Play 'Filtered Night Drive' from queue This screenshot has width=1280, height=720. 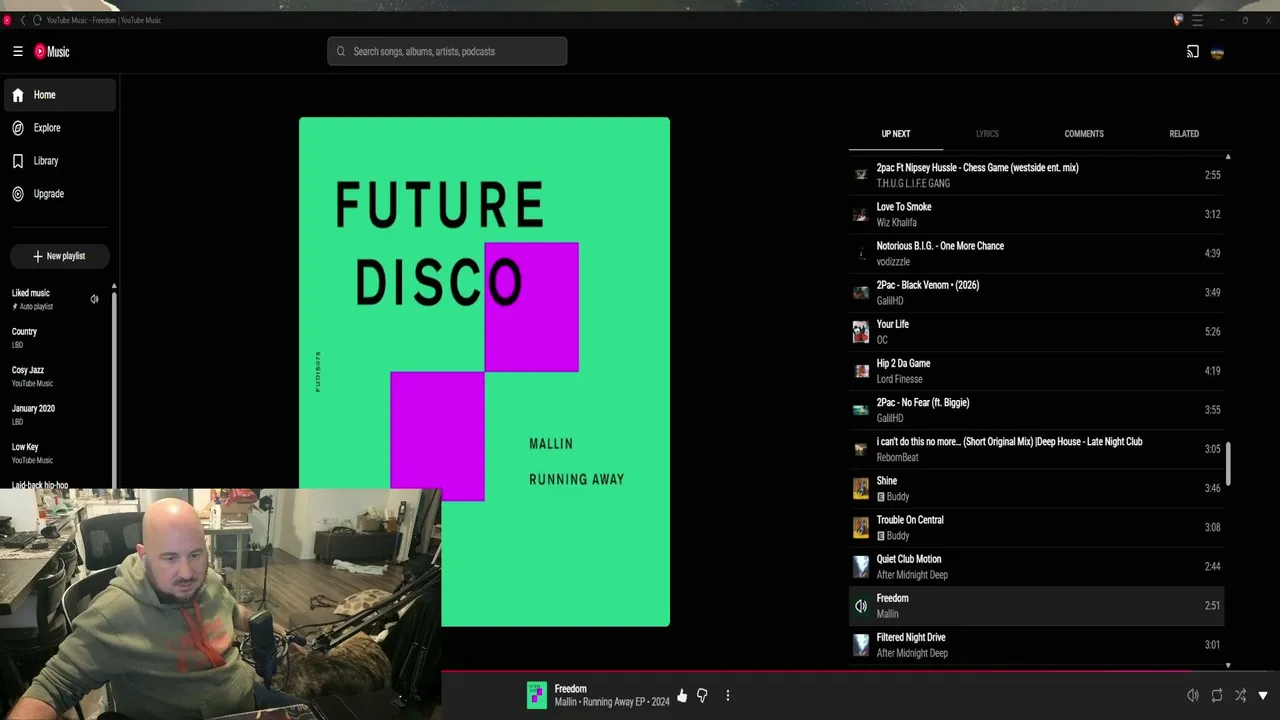[1036, 645]
